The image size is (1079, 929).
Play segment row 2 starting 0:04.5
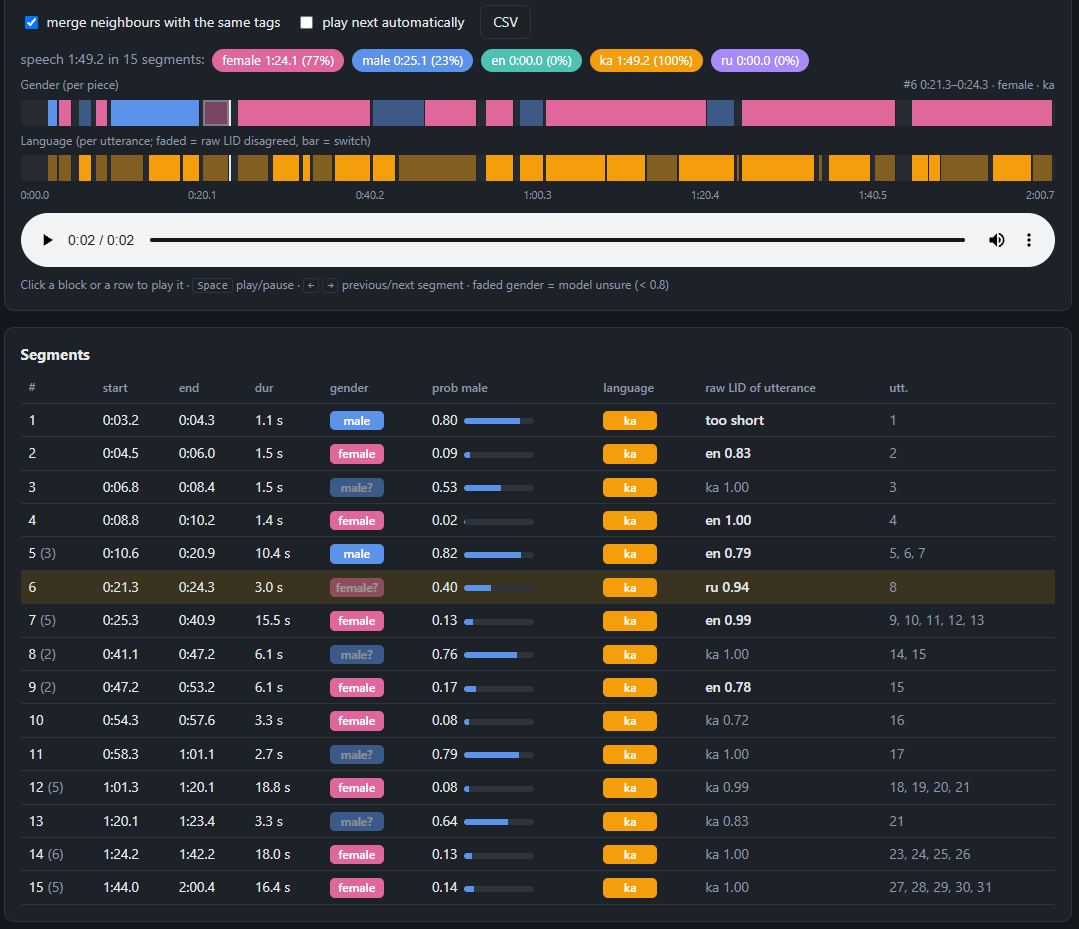click(537, 453)
